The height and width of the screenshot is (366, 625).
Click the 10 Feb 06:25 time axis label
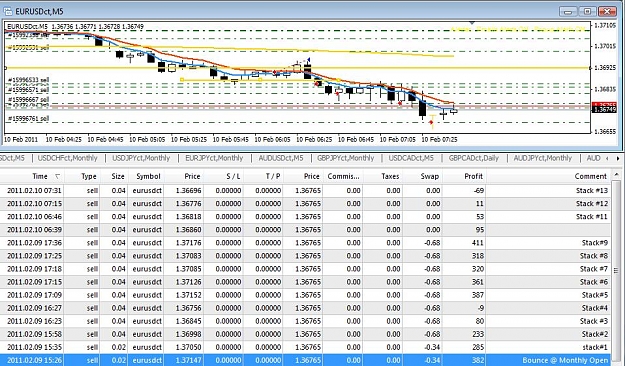tap(314, 140)
